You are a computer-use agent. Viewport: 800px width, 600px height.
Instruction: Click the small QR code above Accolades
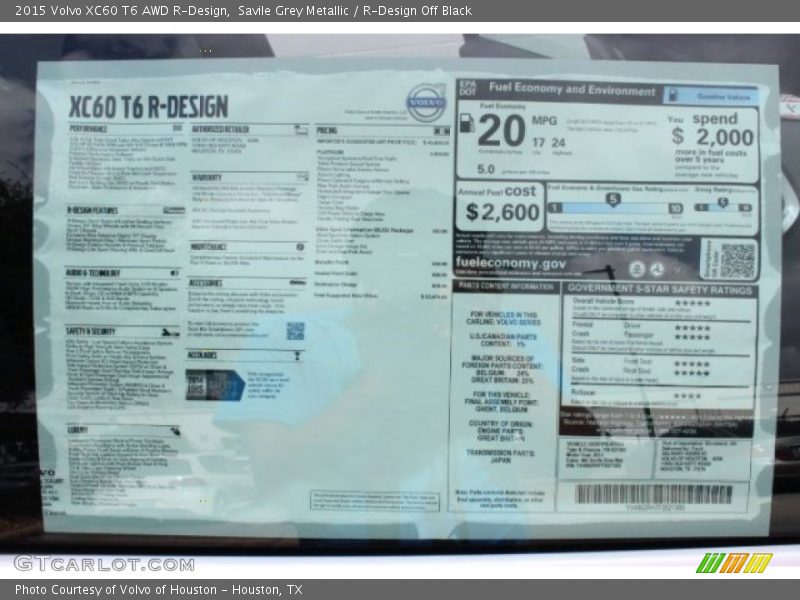click(295, 331)
